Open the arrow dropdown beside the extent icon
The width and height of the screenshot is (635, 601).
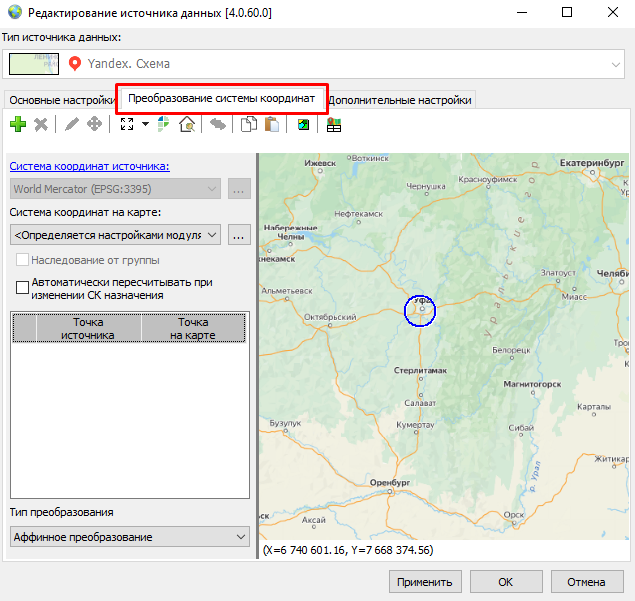click(x=145, y=124)
